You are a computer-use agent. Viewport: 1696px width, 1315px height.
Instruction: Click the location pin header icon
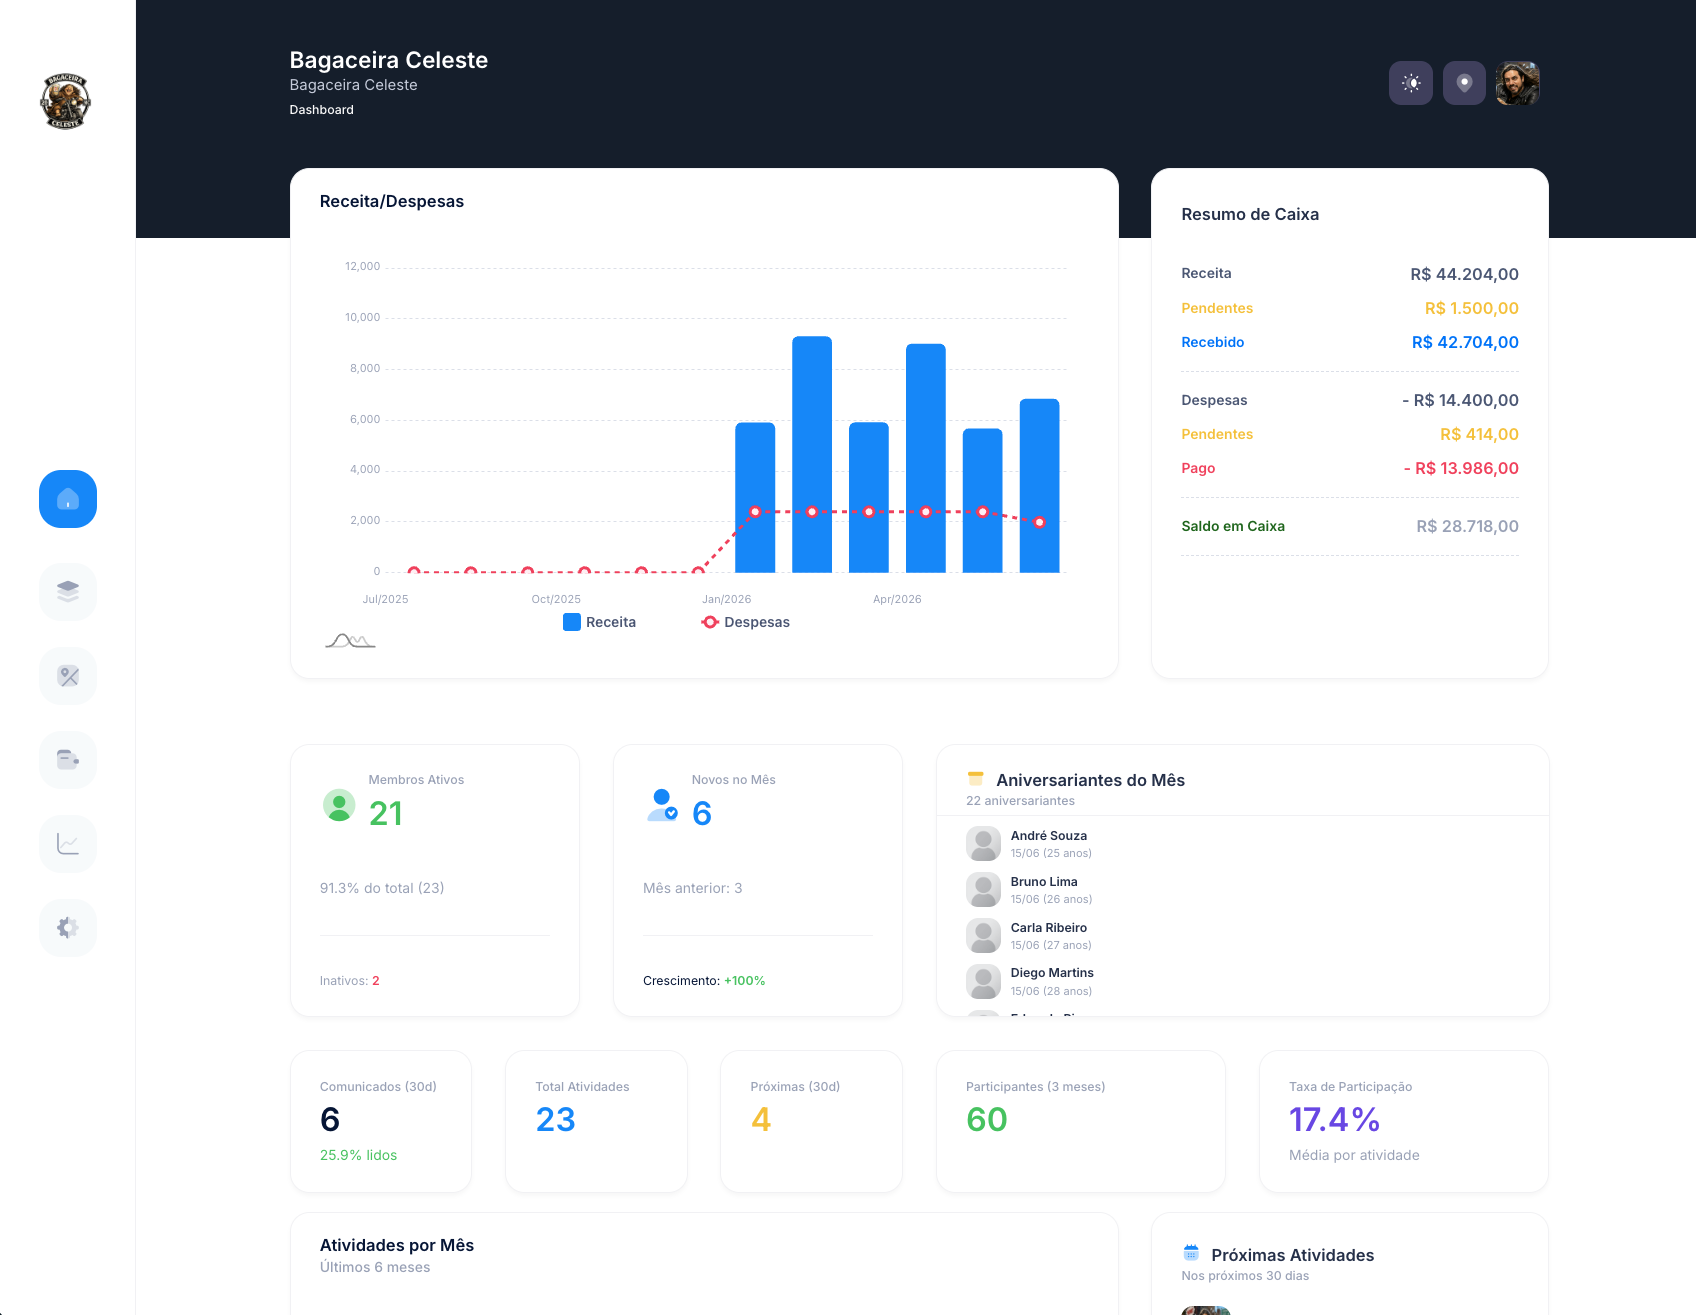(x=1464, y=83)
